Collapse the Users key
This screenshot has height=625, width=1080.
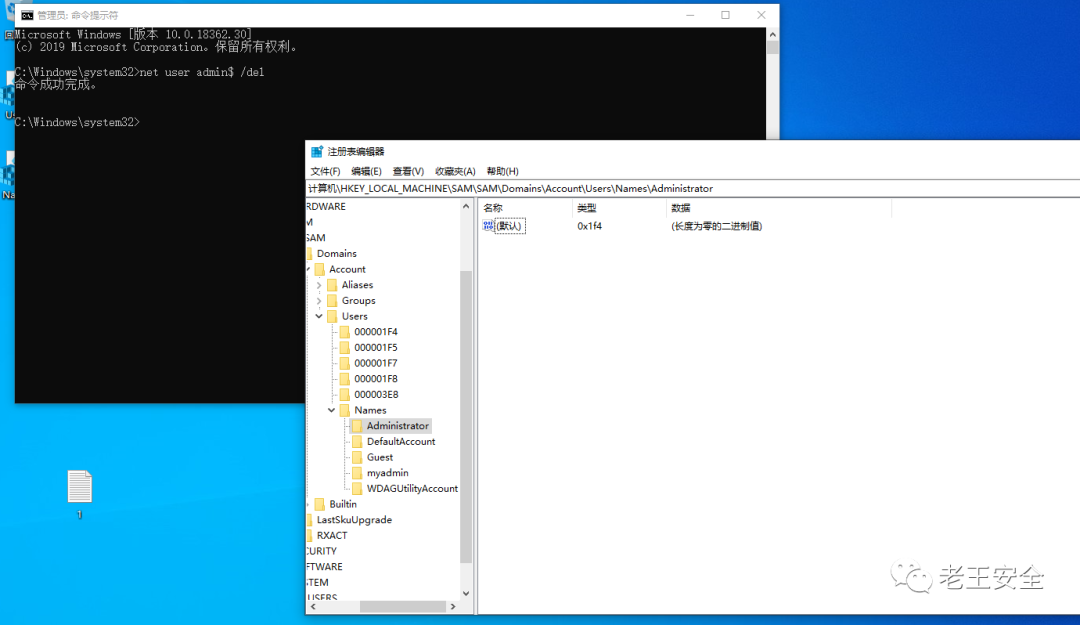(319, 316)
